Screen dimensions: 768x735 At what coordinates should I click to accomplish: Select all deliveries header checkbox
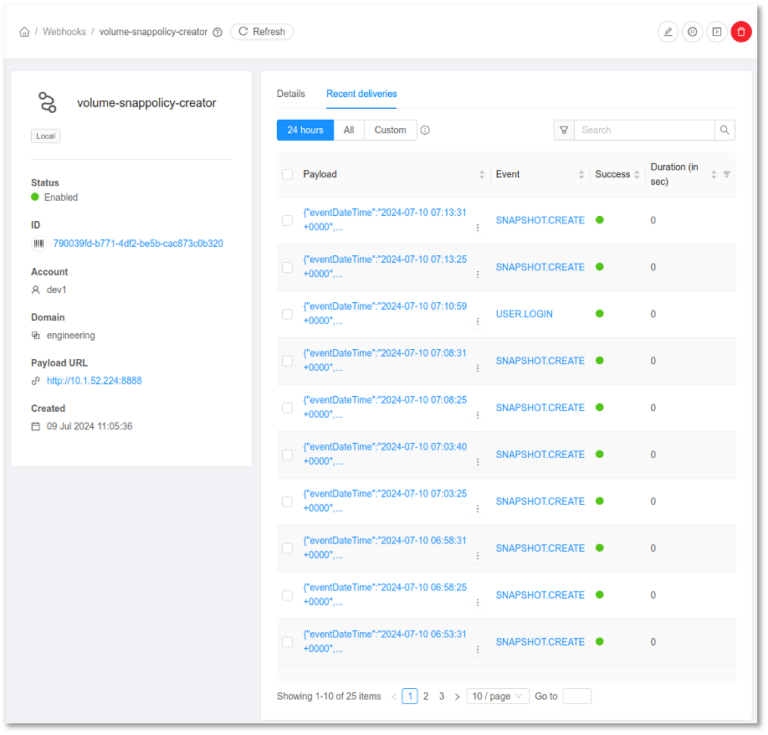[288, 174]
